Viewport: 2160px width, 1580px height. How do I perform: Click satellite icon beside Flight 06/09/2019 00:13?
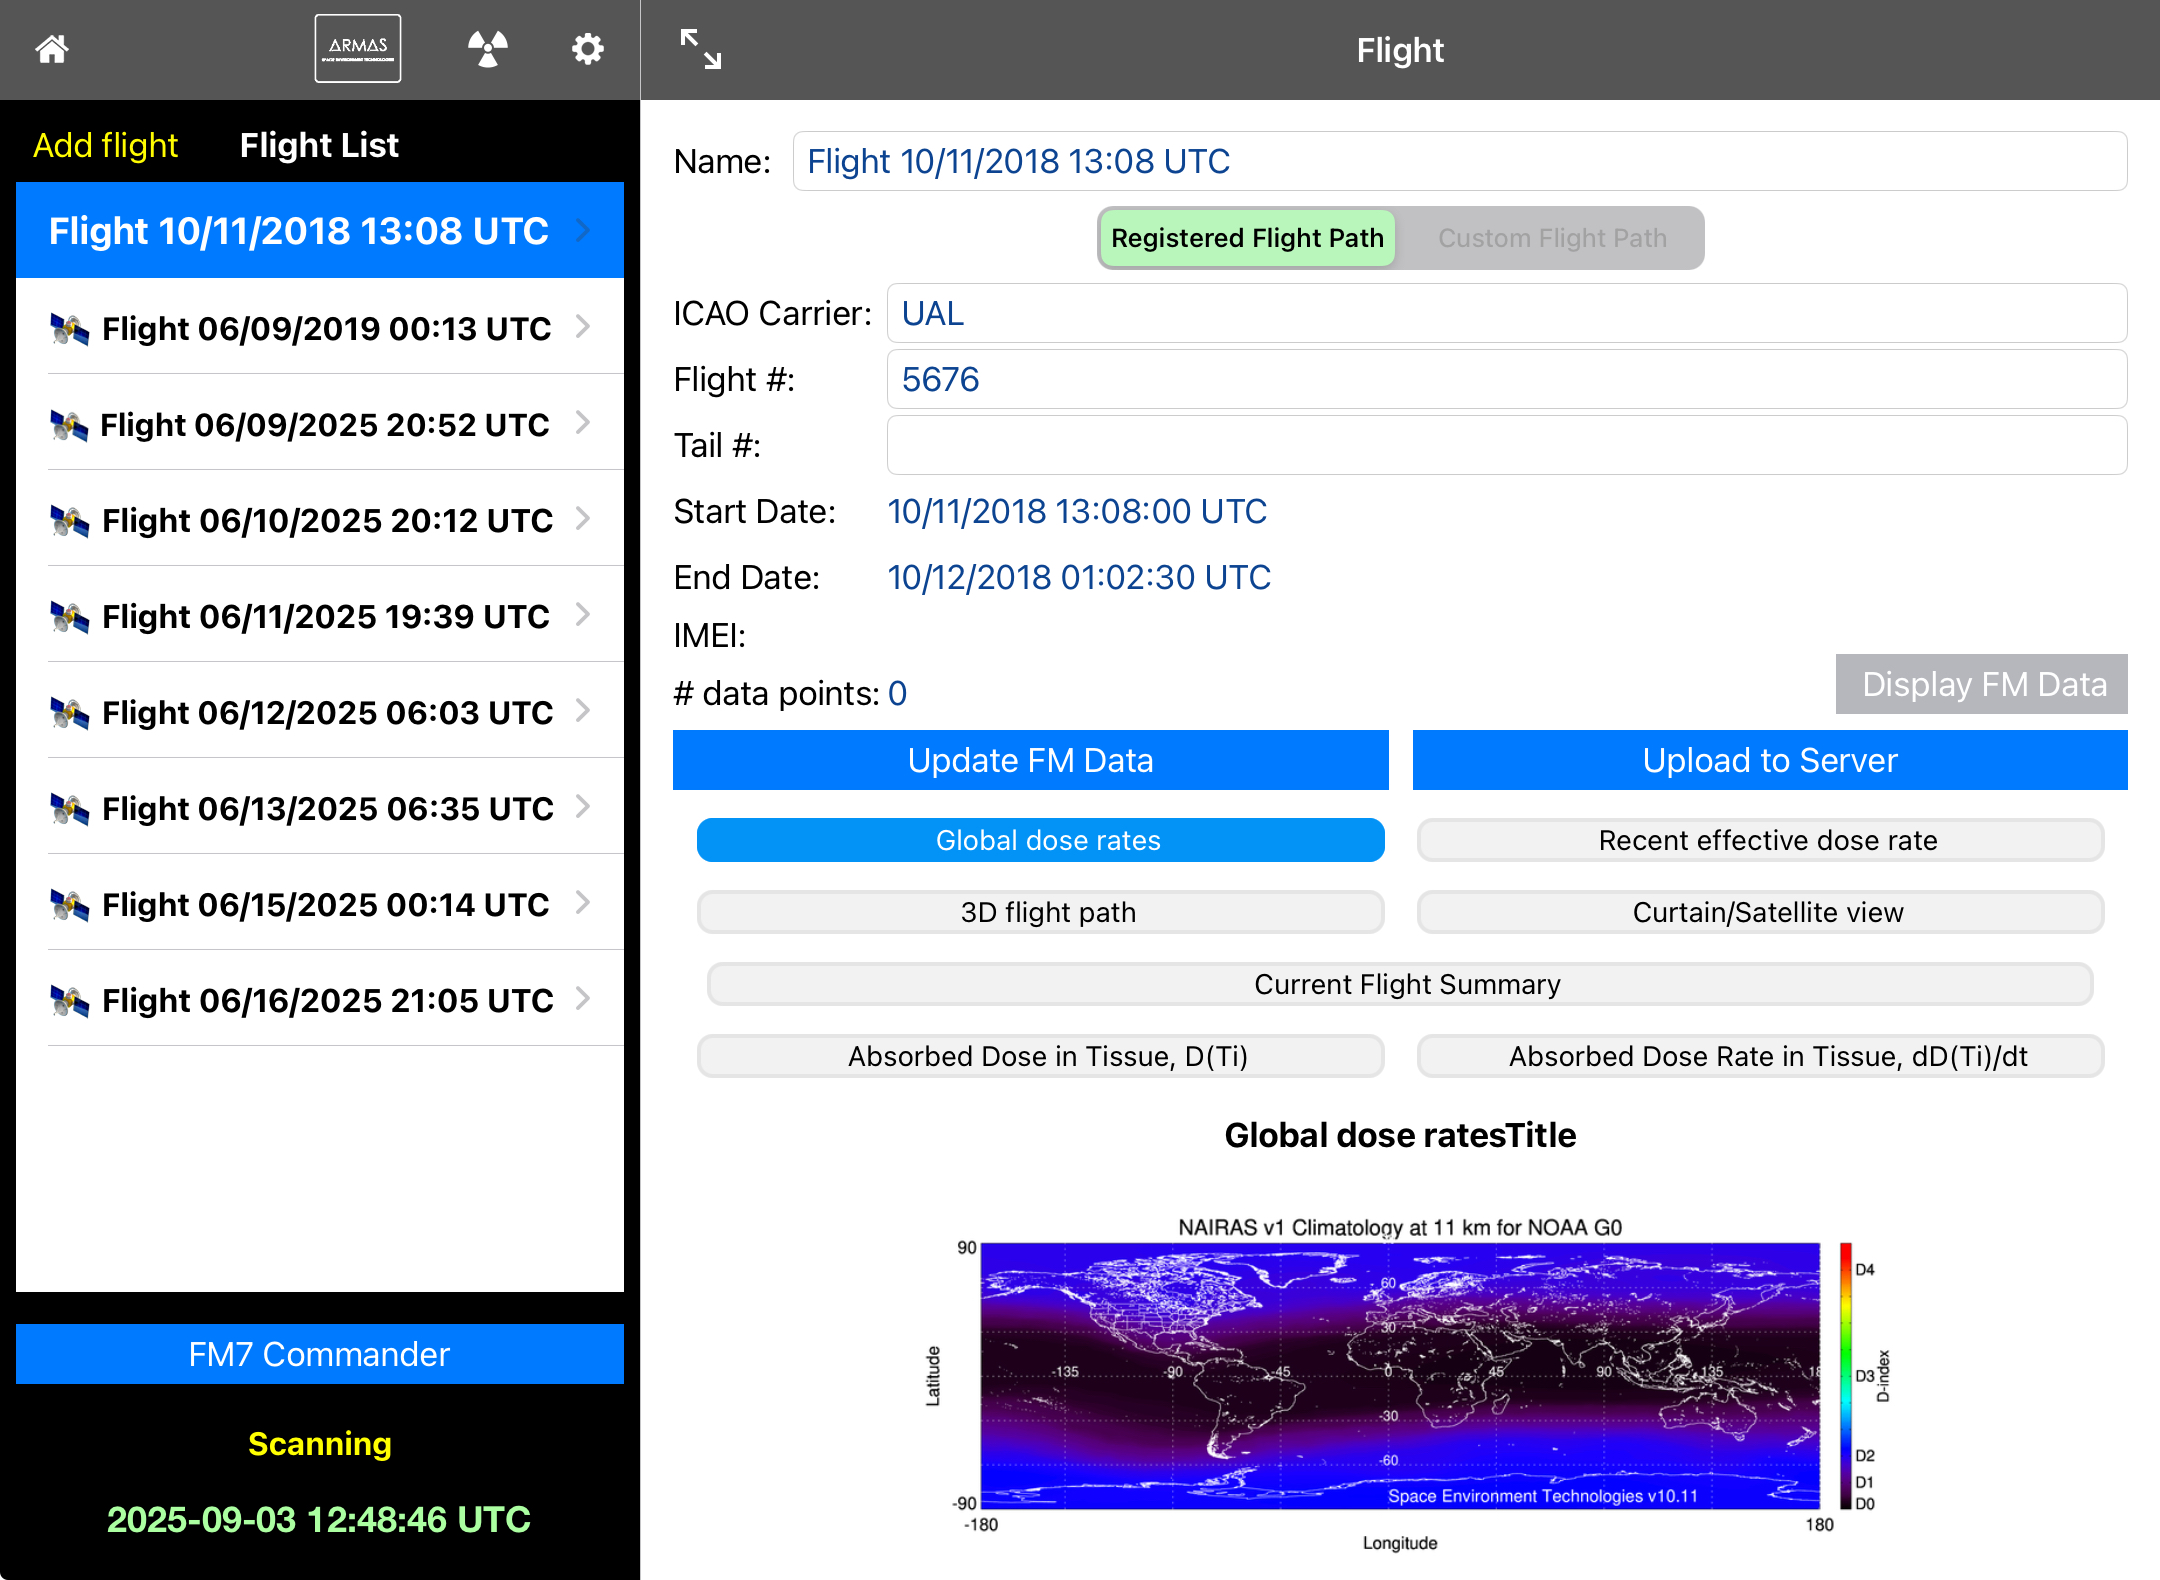70,329
